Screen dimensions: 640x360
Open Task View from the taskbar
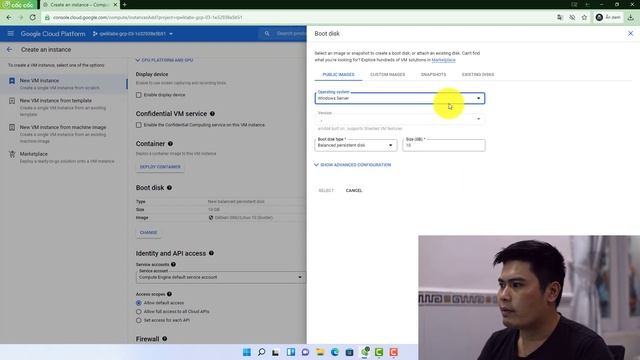click(x=276, y=352)
